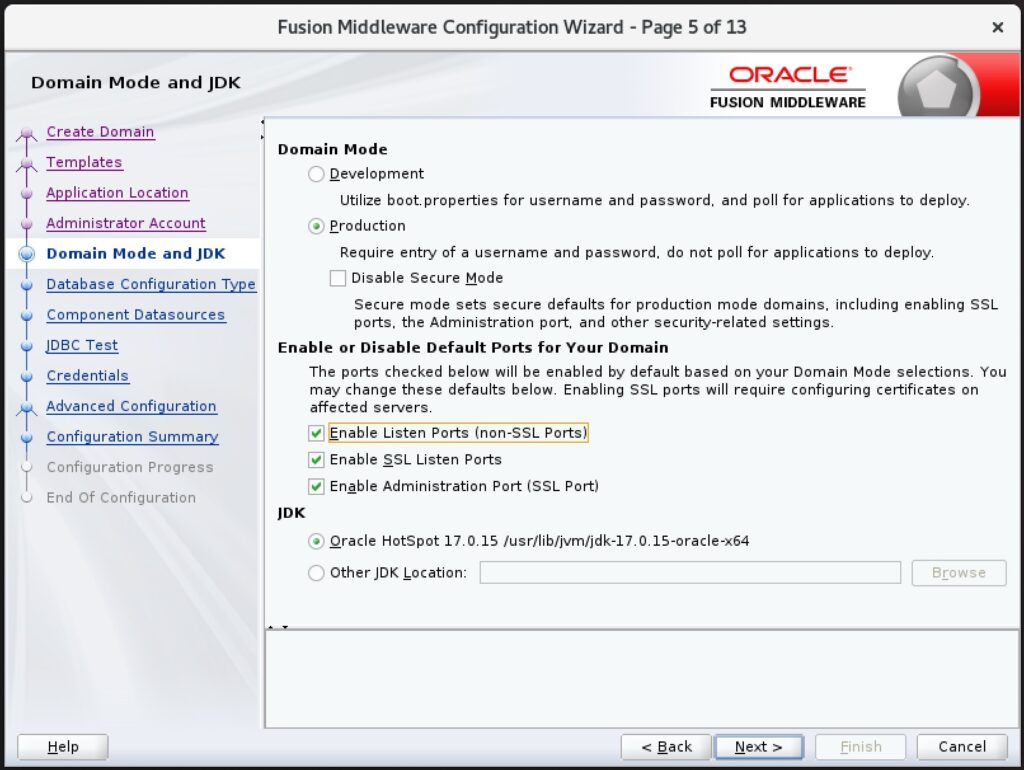
Task: Click the step marker icon beside Administrator Account
Action: click(27, 224)
